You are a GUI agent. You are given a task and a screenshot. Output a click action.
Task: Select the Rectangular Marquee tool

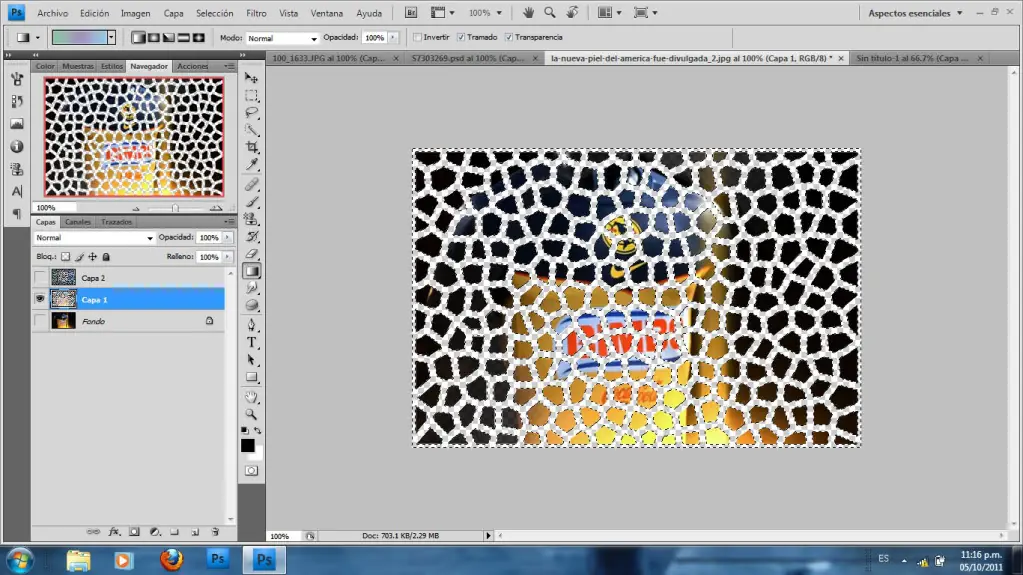pos(251,95)
